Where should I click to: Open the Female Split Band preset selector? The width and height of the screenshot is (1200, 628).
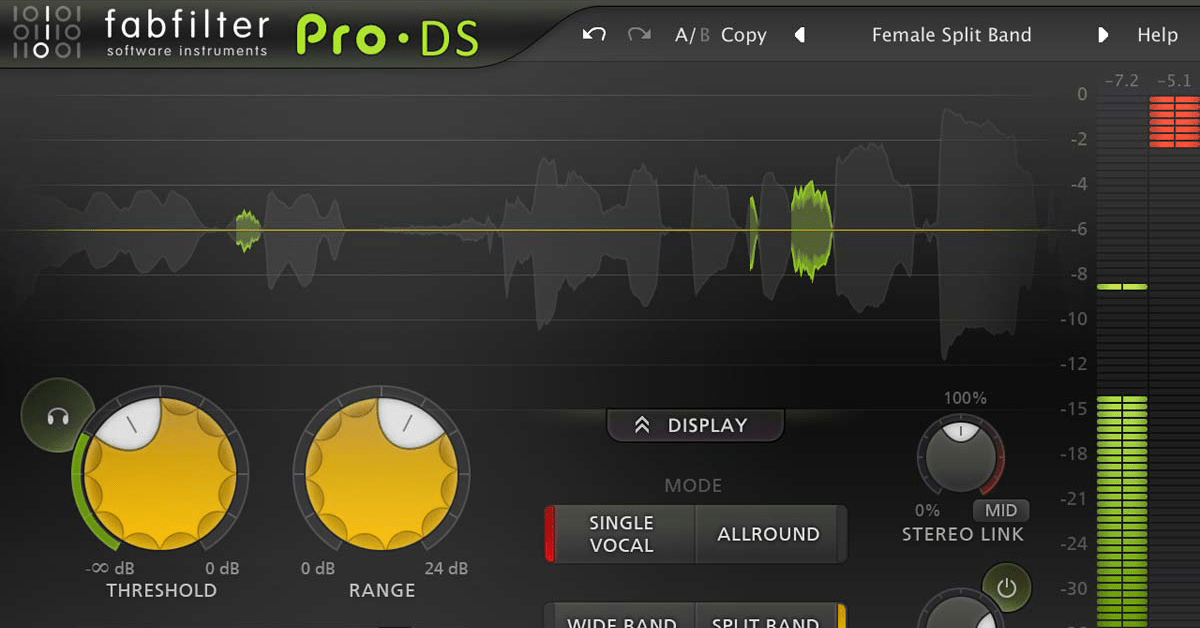point(951,34)
